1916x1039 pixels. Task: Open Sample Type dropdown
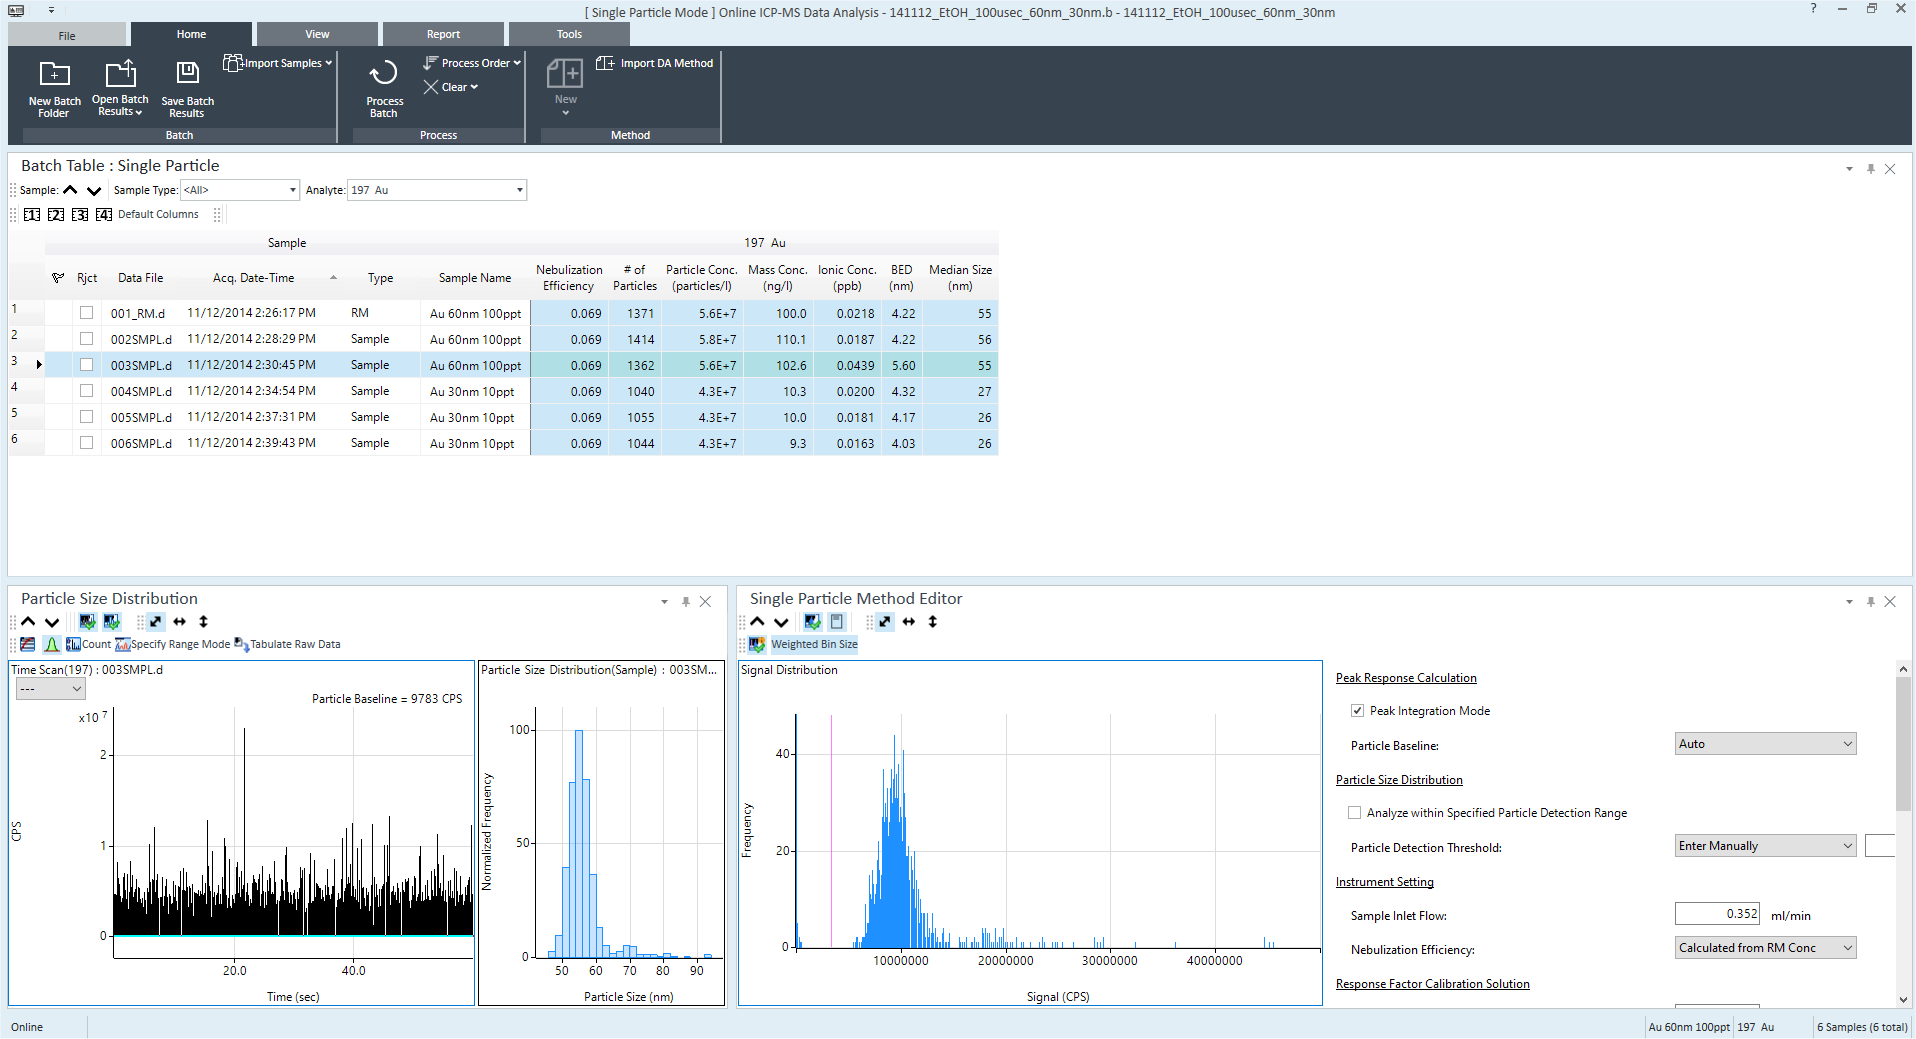coord(240,190)
